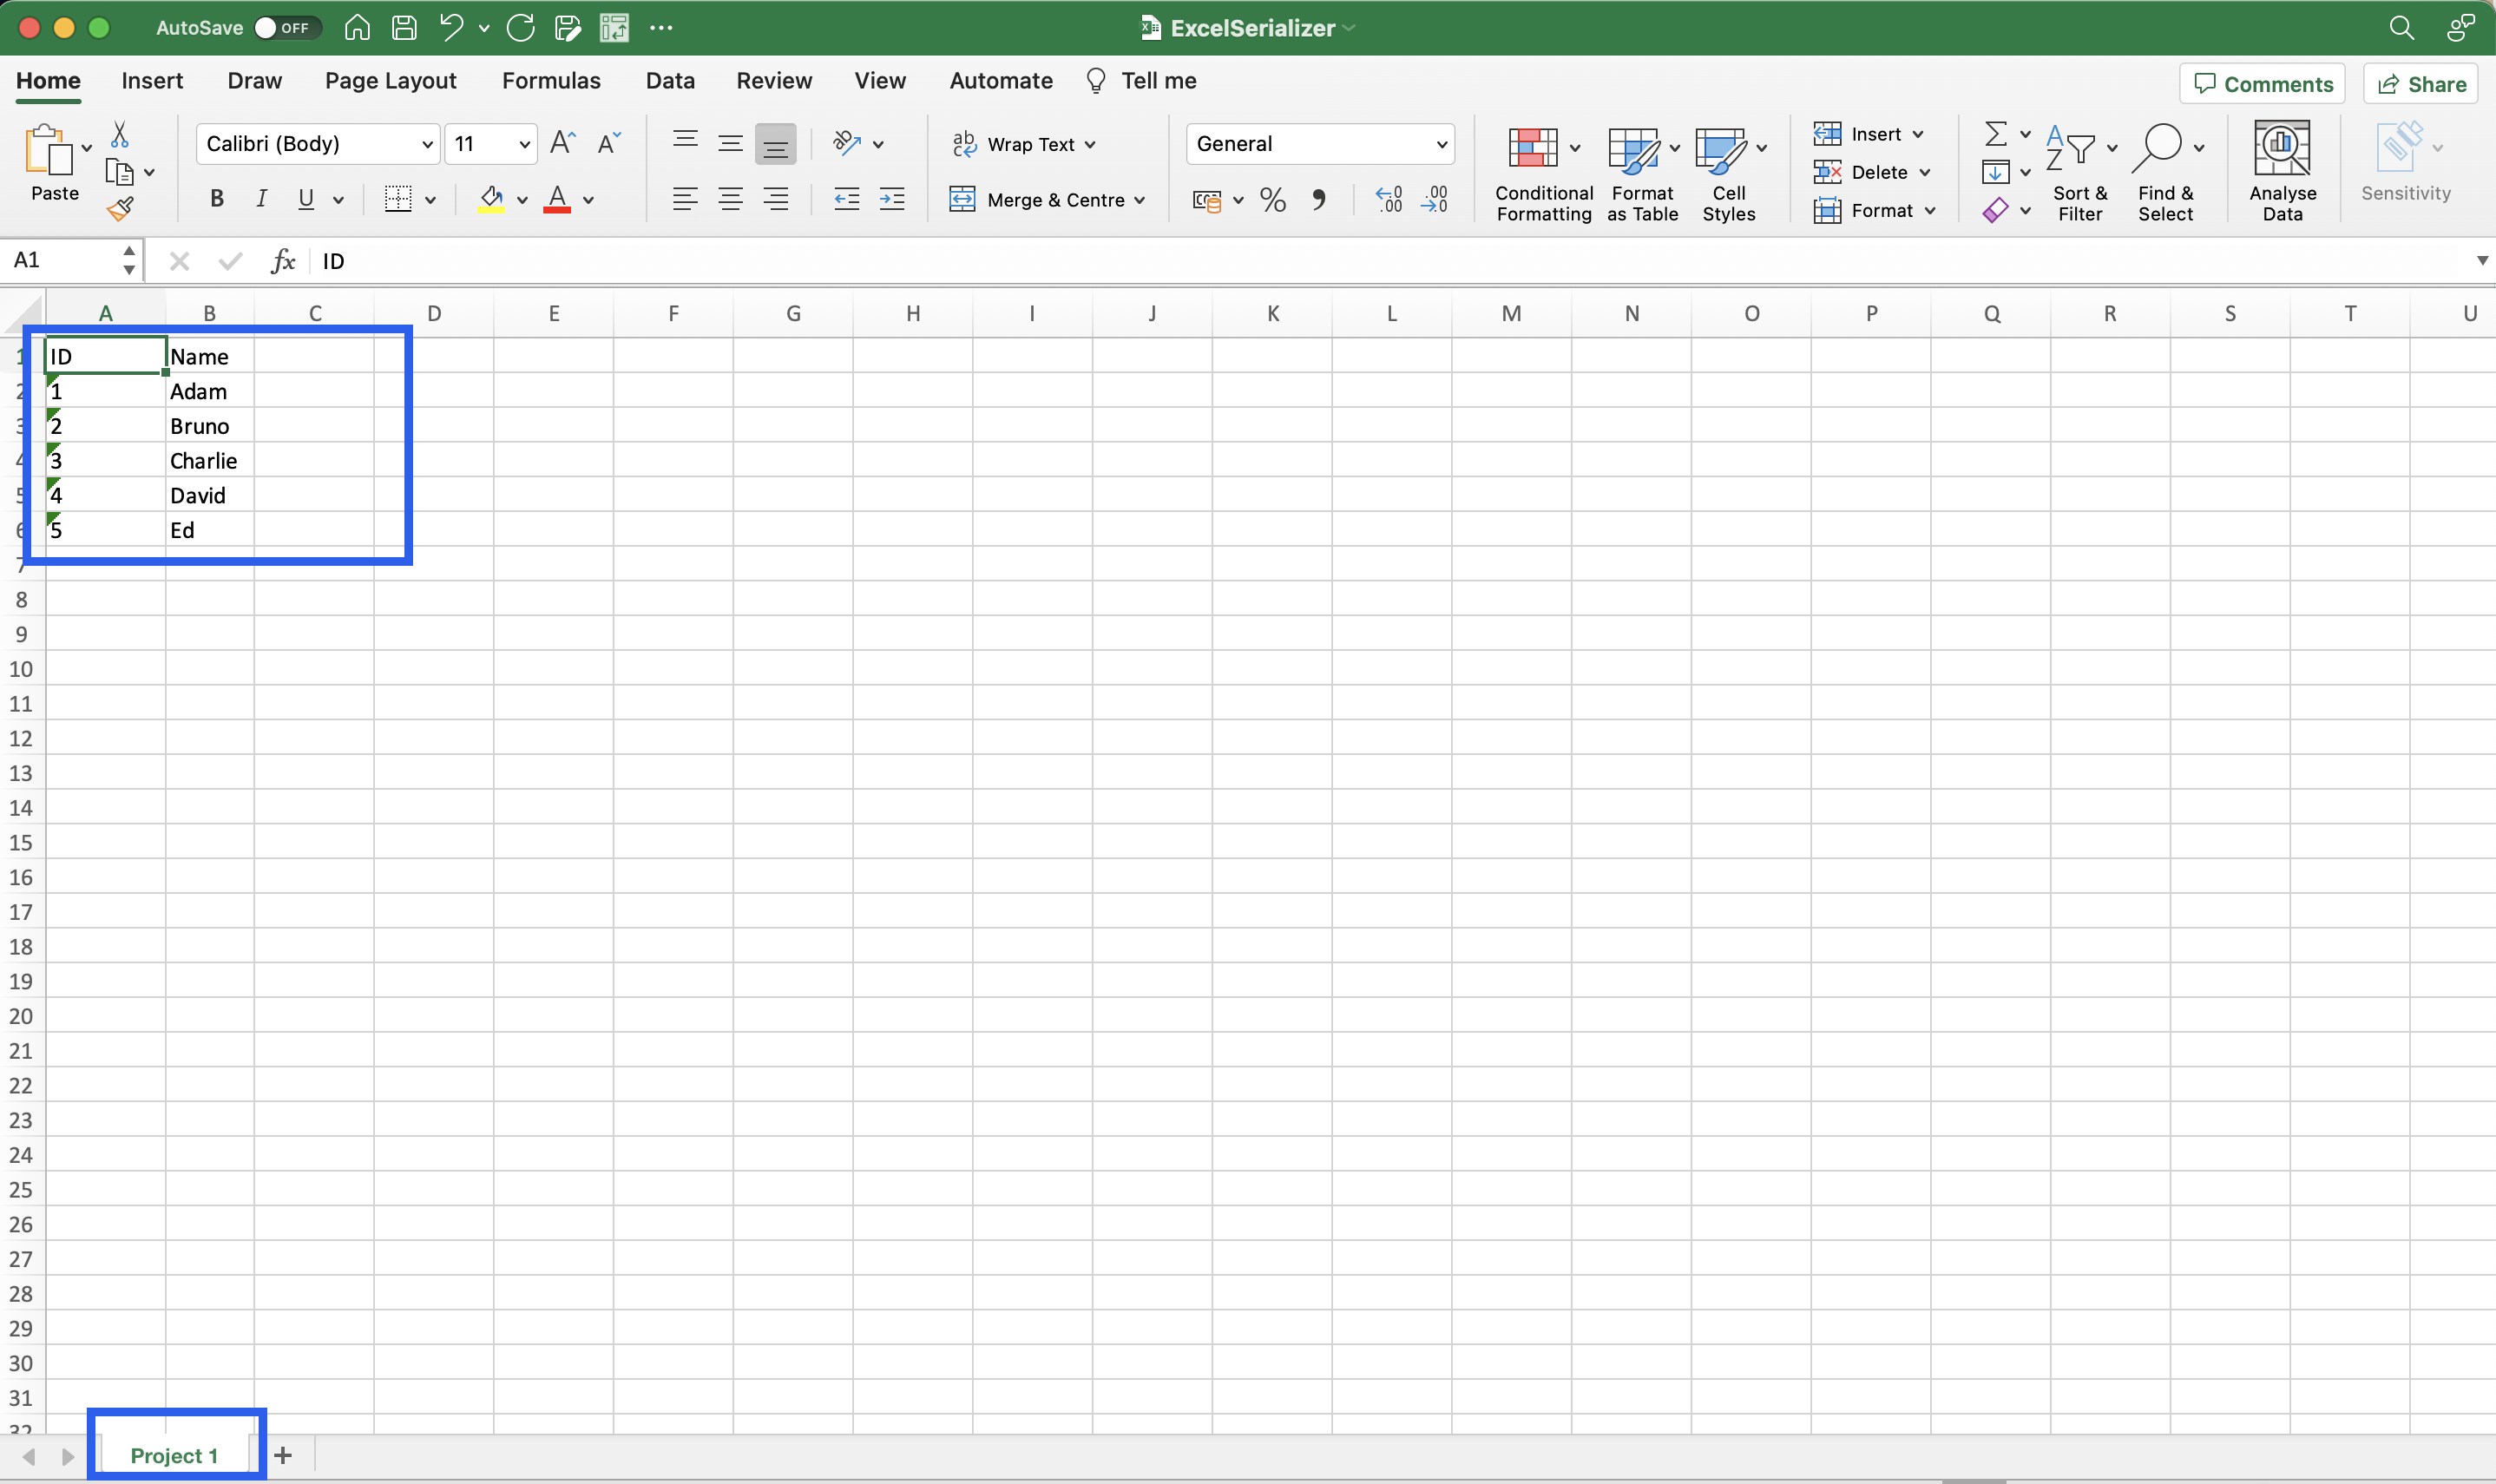Viewport: 2496px width, 1484px height.
Task: Click the Share button
Action: pyautogui.click(x=2421, y=84)
